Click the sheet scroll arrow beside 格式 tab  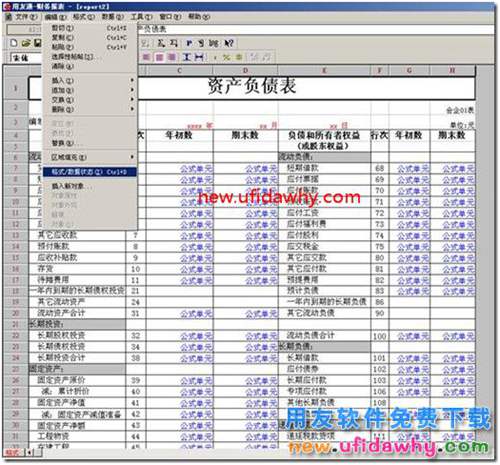30,452
